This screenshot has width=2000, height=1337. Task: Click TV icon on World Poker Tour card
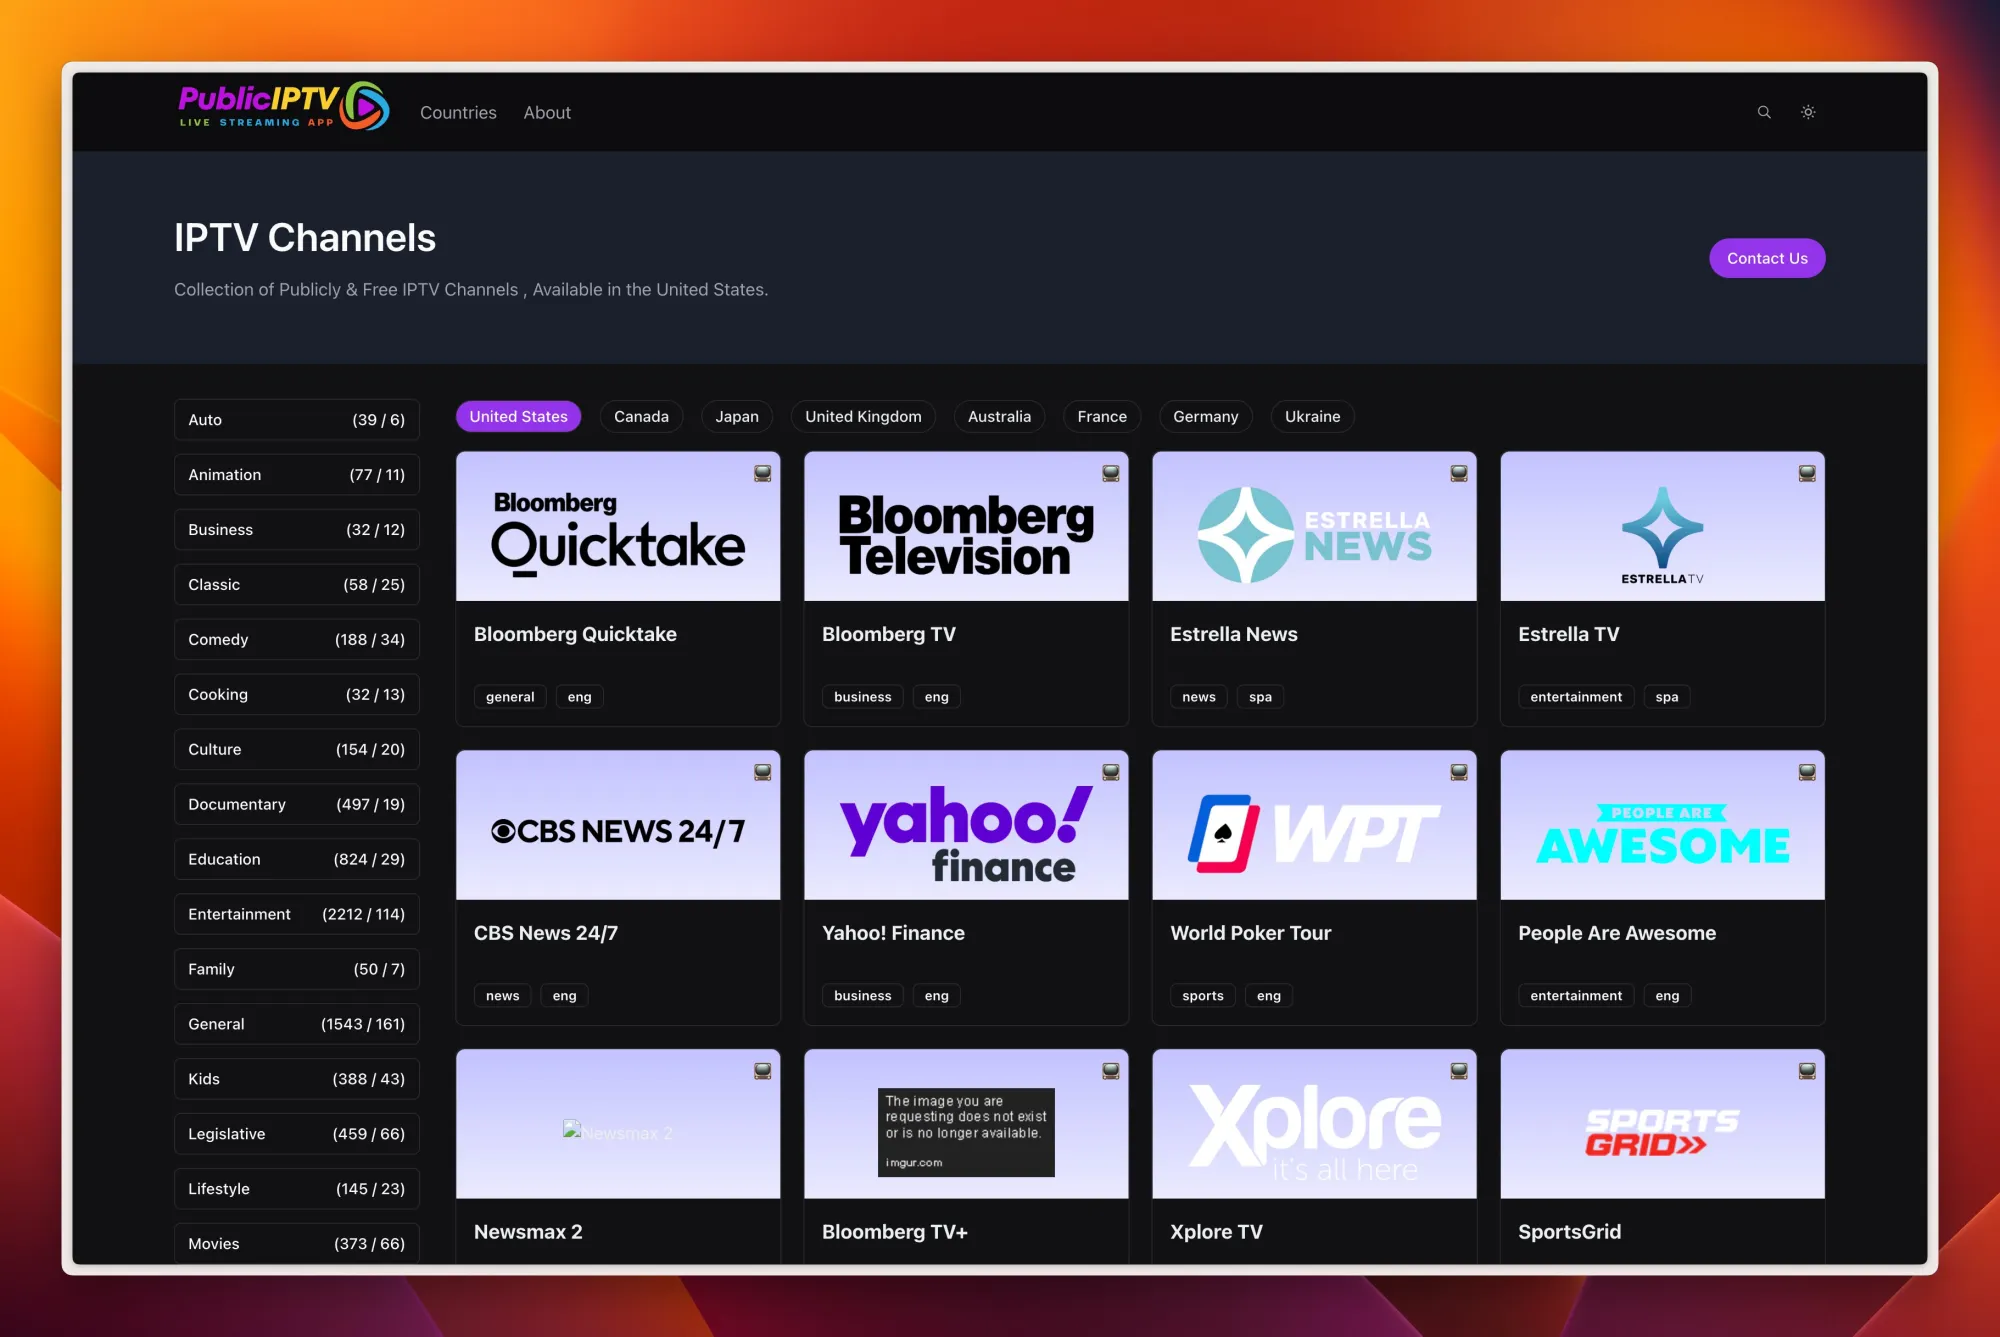1459,772
